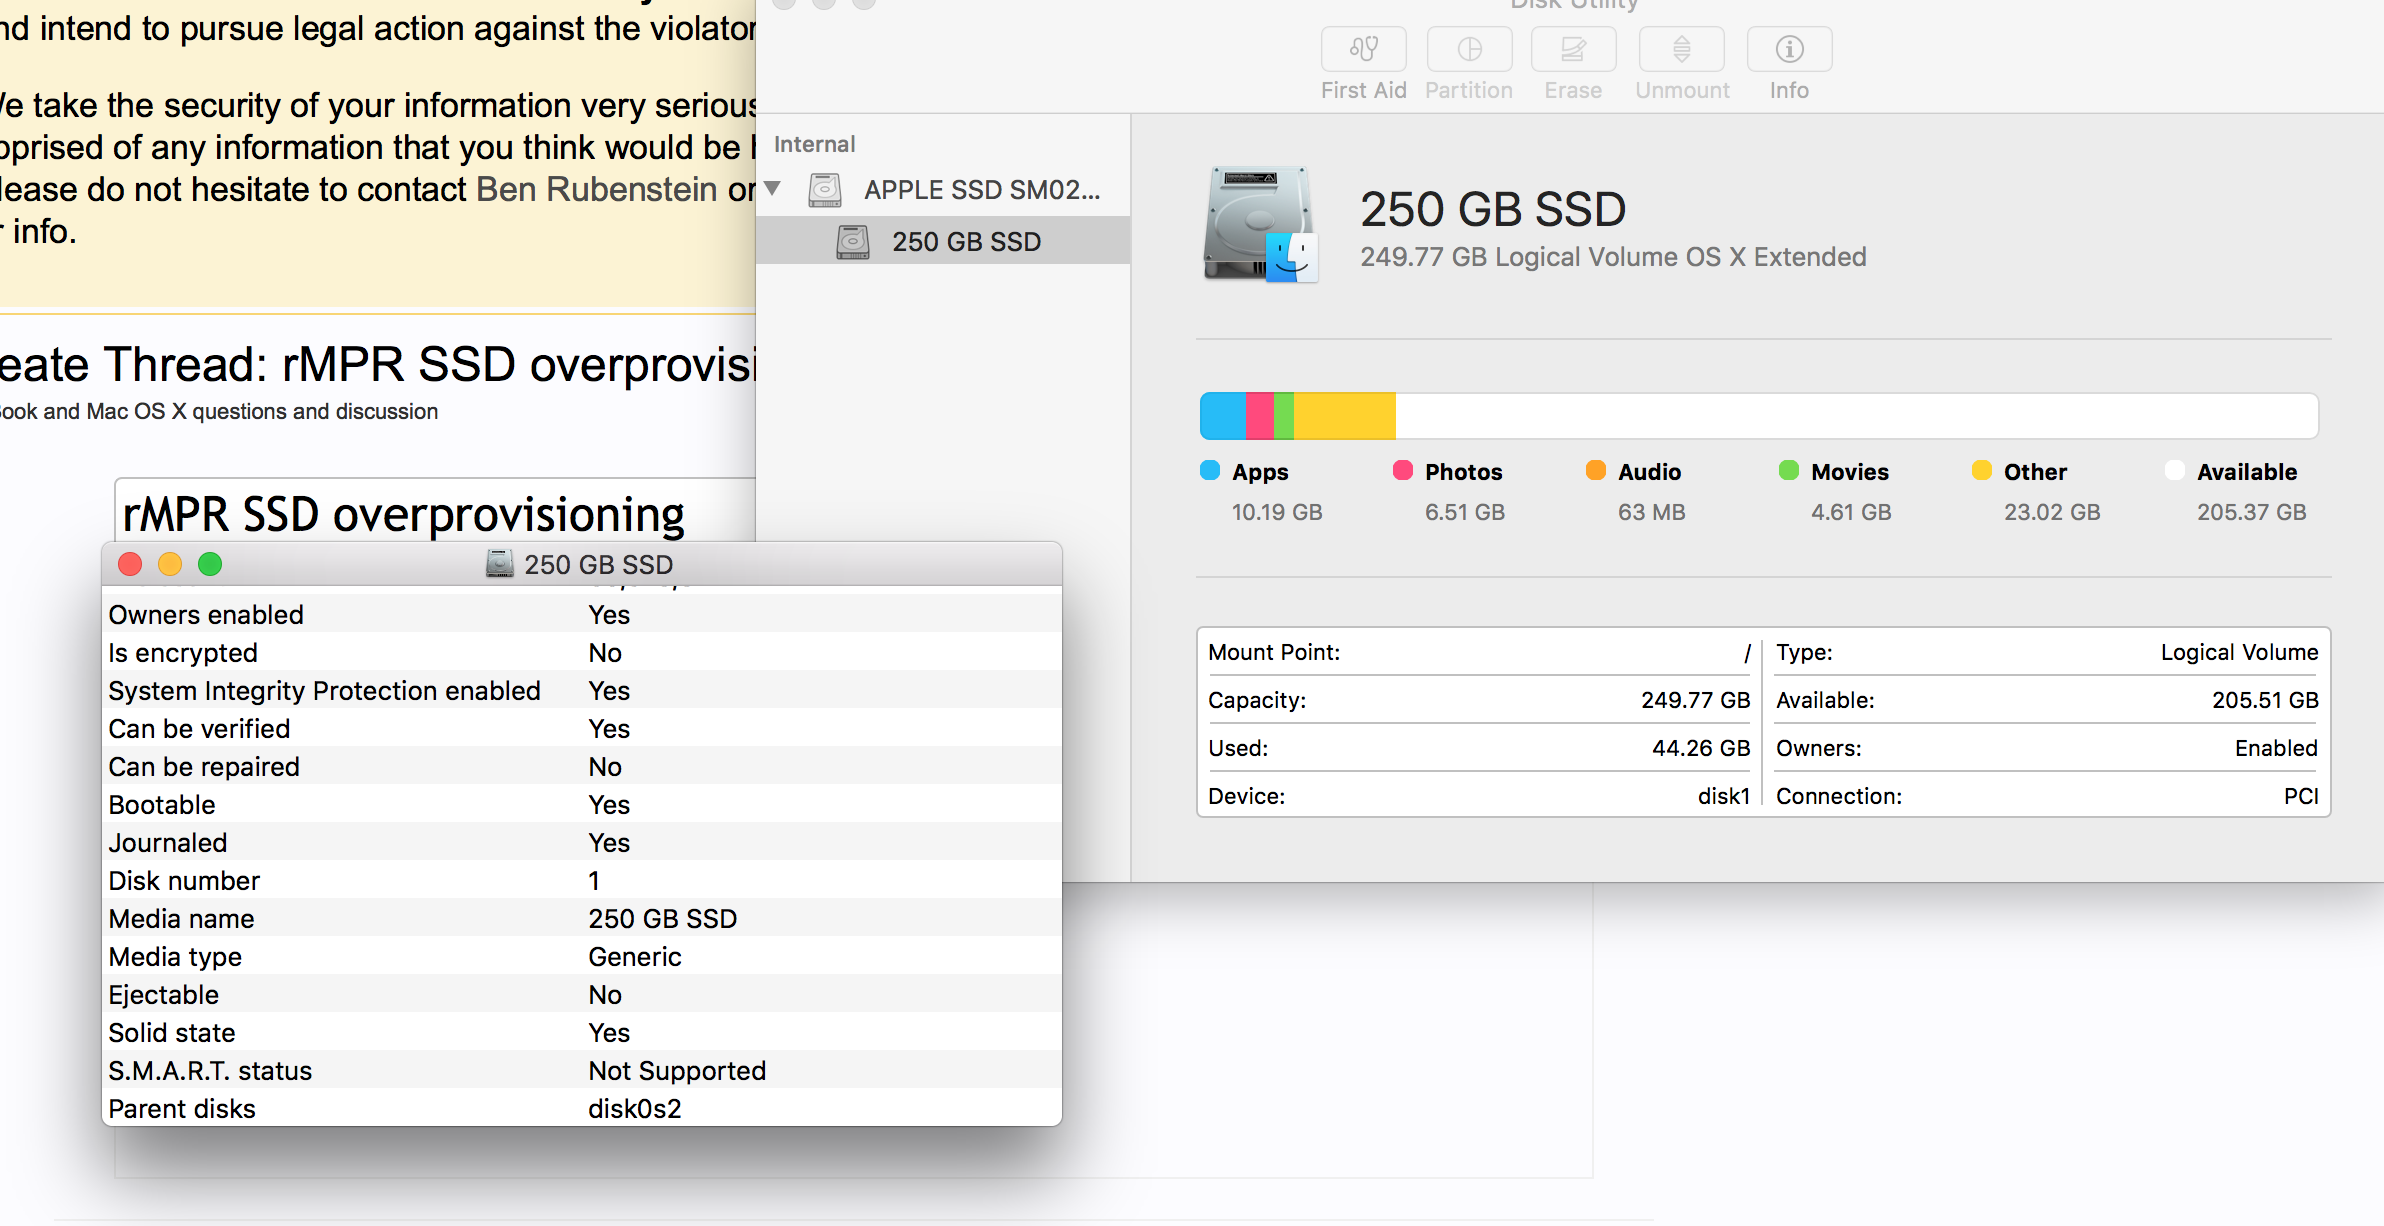Click Ben Rubenstein link in browser window
Screen dimensions: 2384x1226
(x=597, y=189)
